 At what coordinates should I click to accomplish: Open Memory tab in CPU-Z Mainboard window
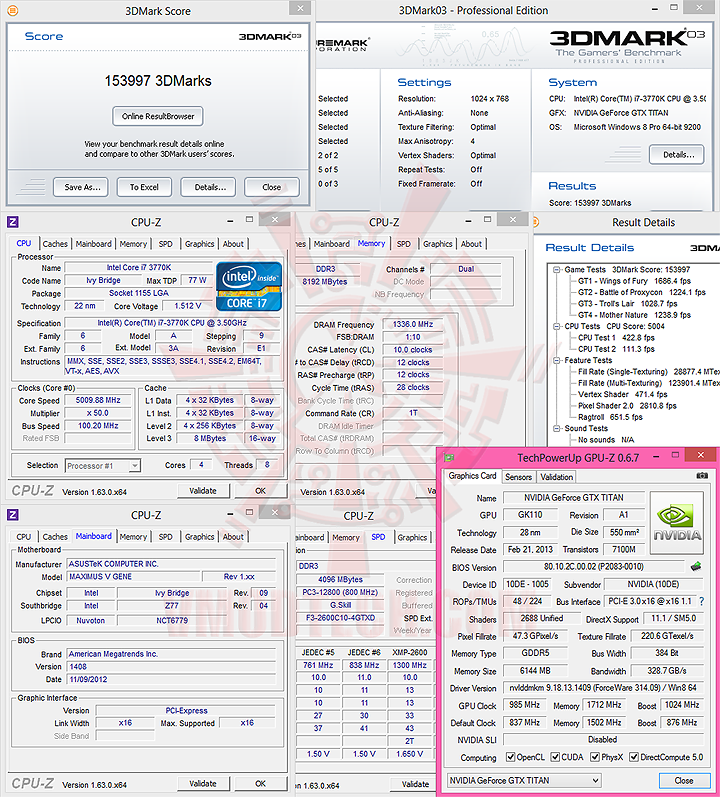pos(133,537)
